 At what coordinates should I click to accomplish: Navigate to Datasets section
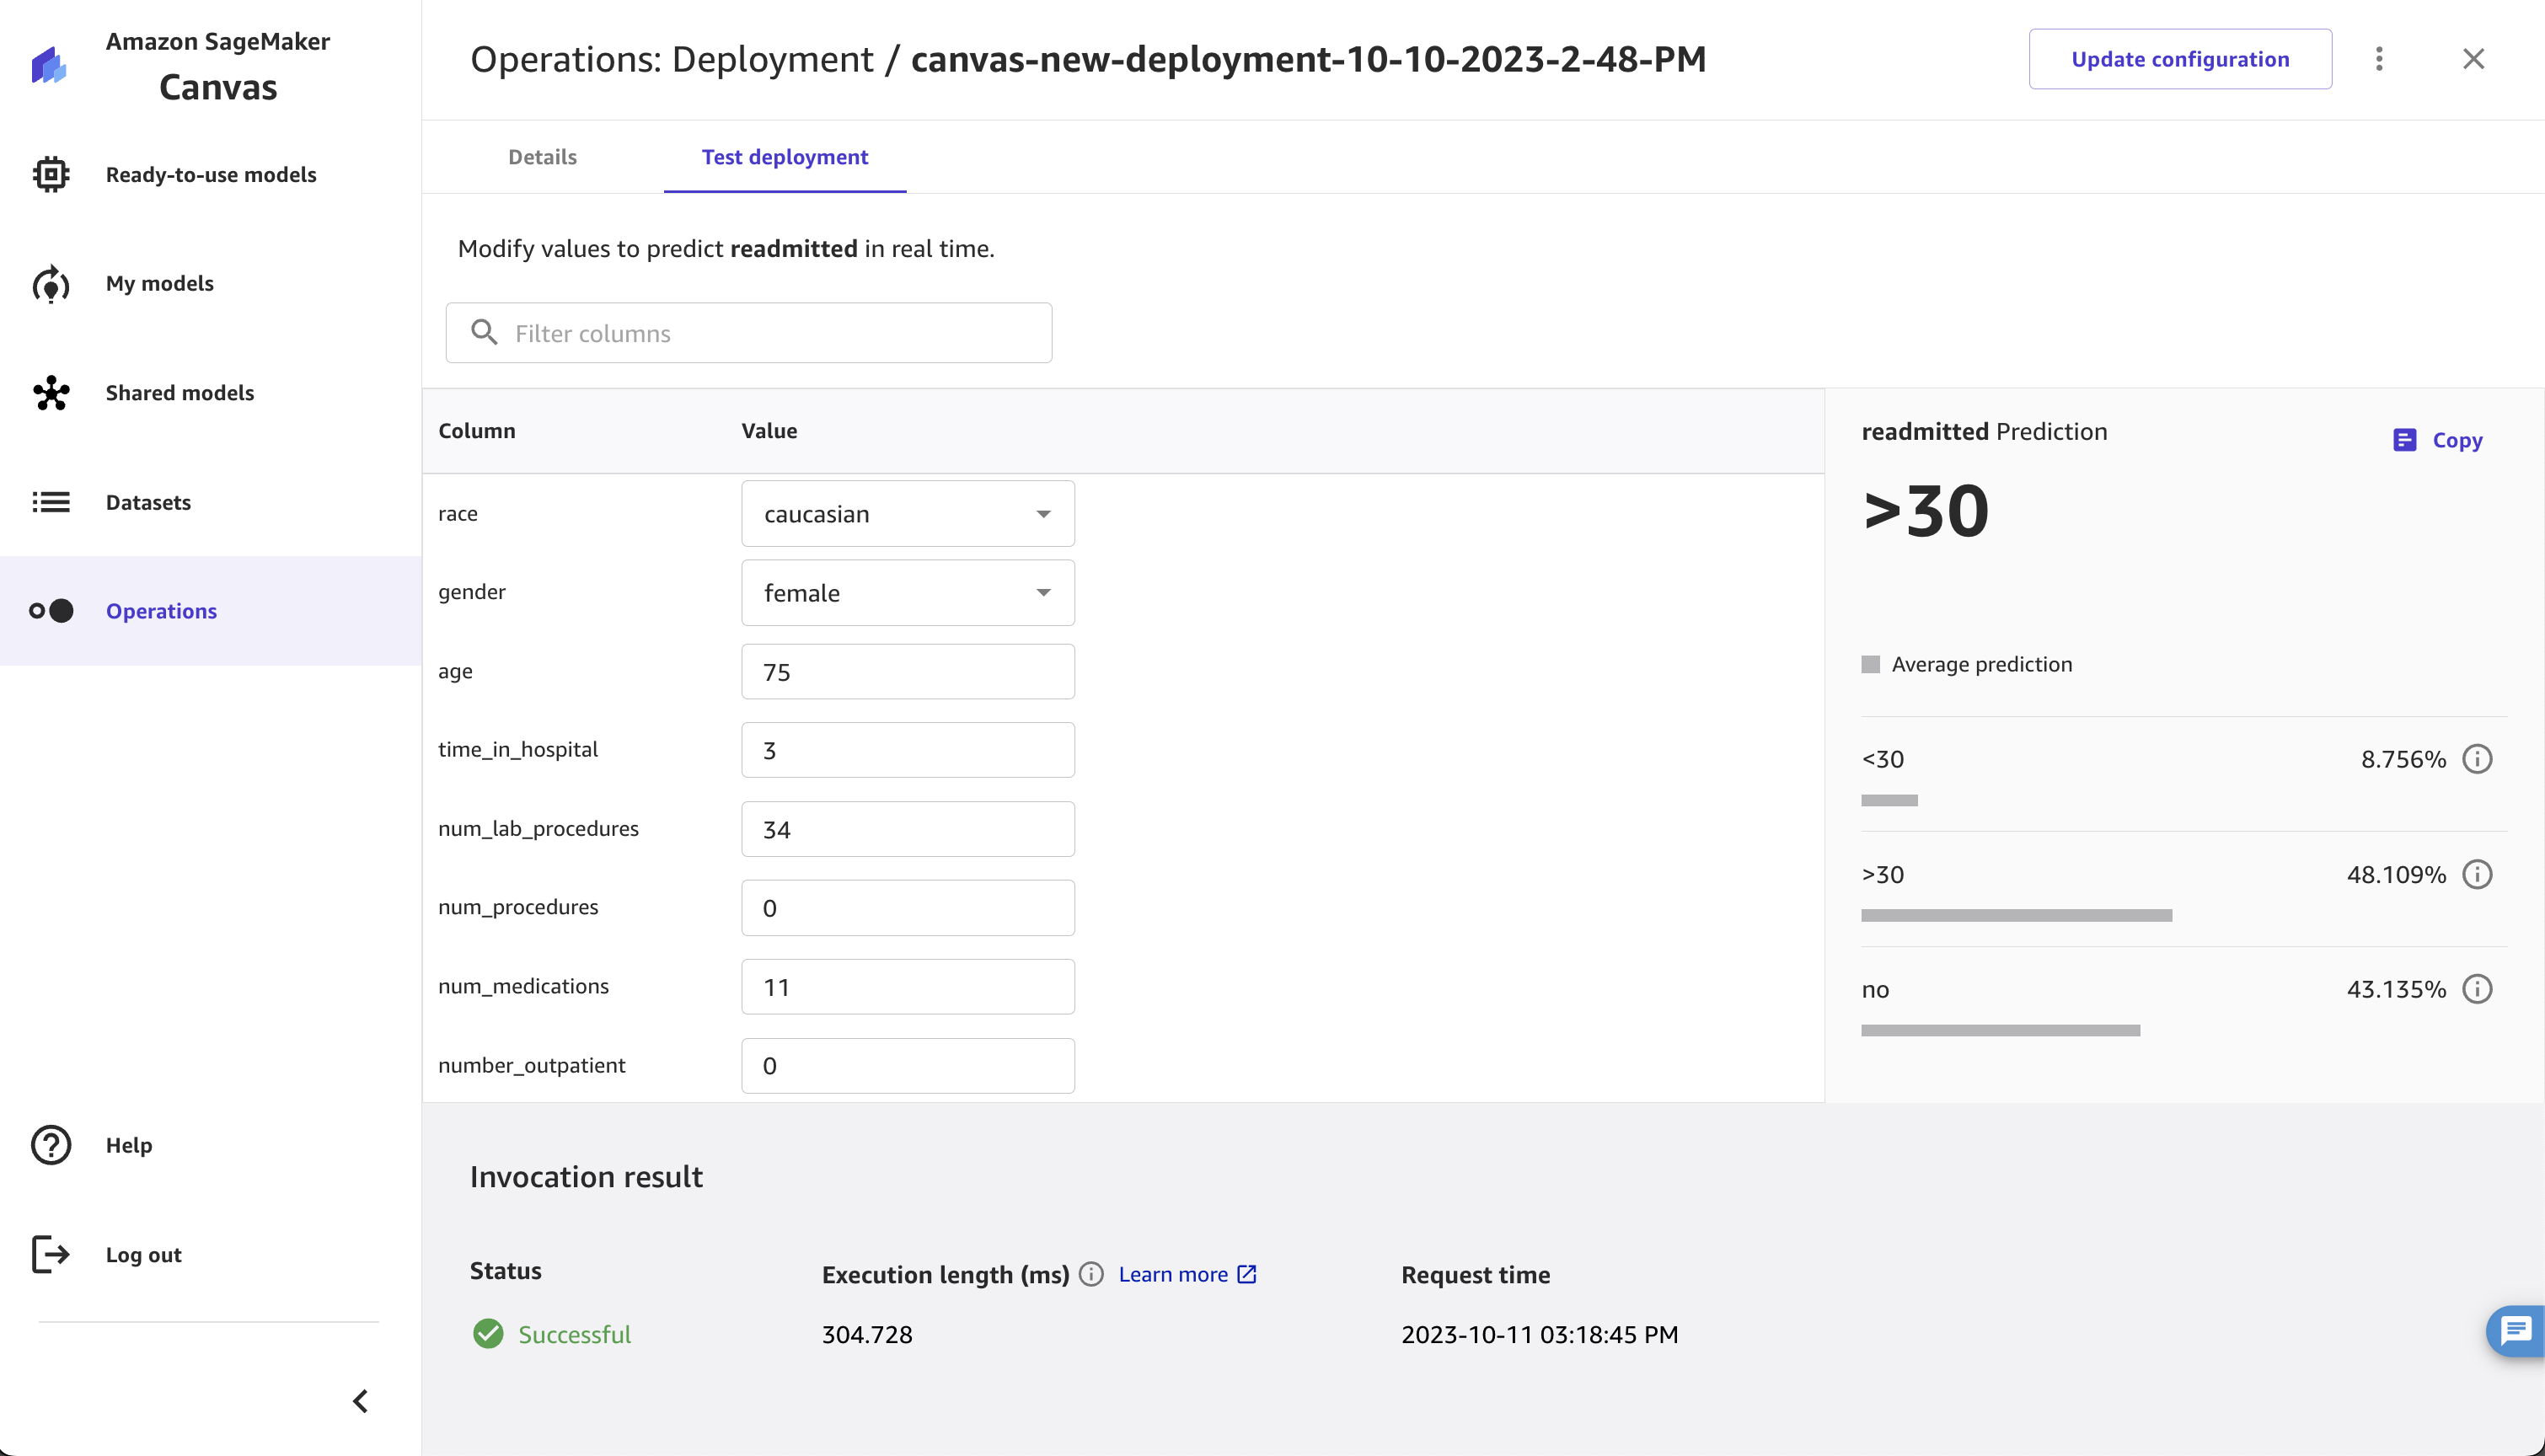[147, 501]
